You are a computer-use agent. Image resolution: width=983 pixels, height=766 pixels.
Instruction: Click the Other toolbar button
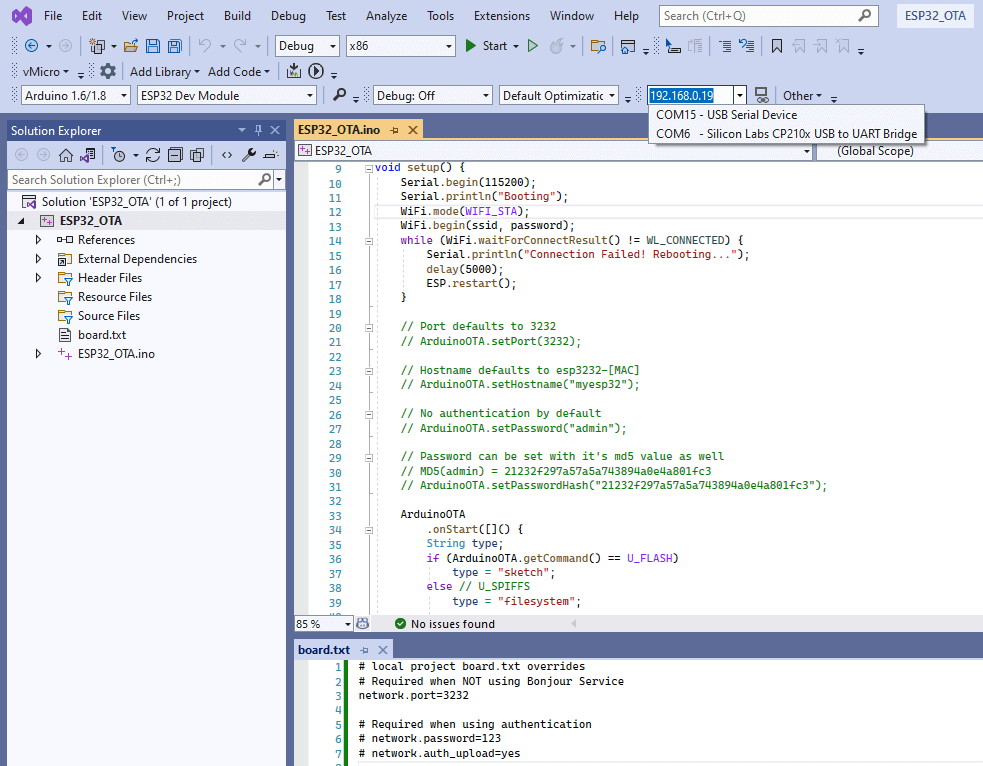pyautogui.click(x=802, y=95)
